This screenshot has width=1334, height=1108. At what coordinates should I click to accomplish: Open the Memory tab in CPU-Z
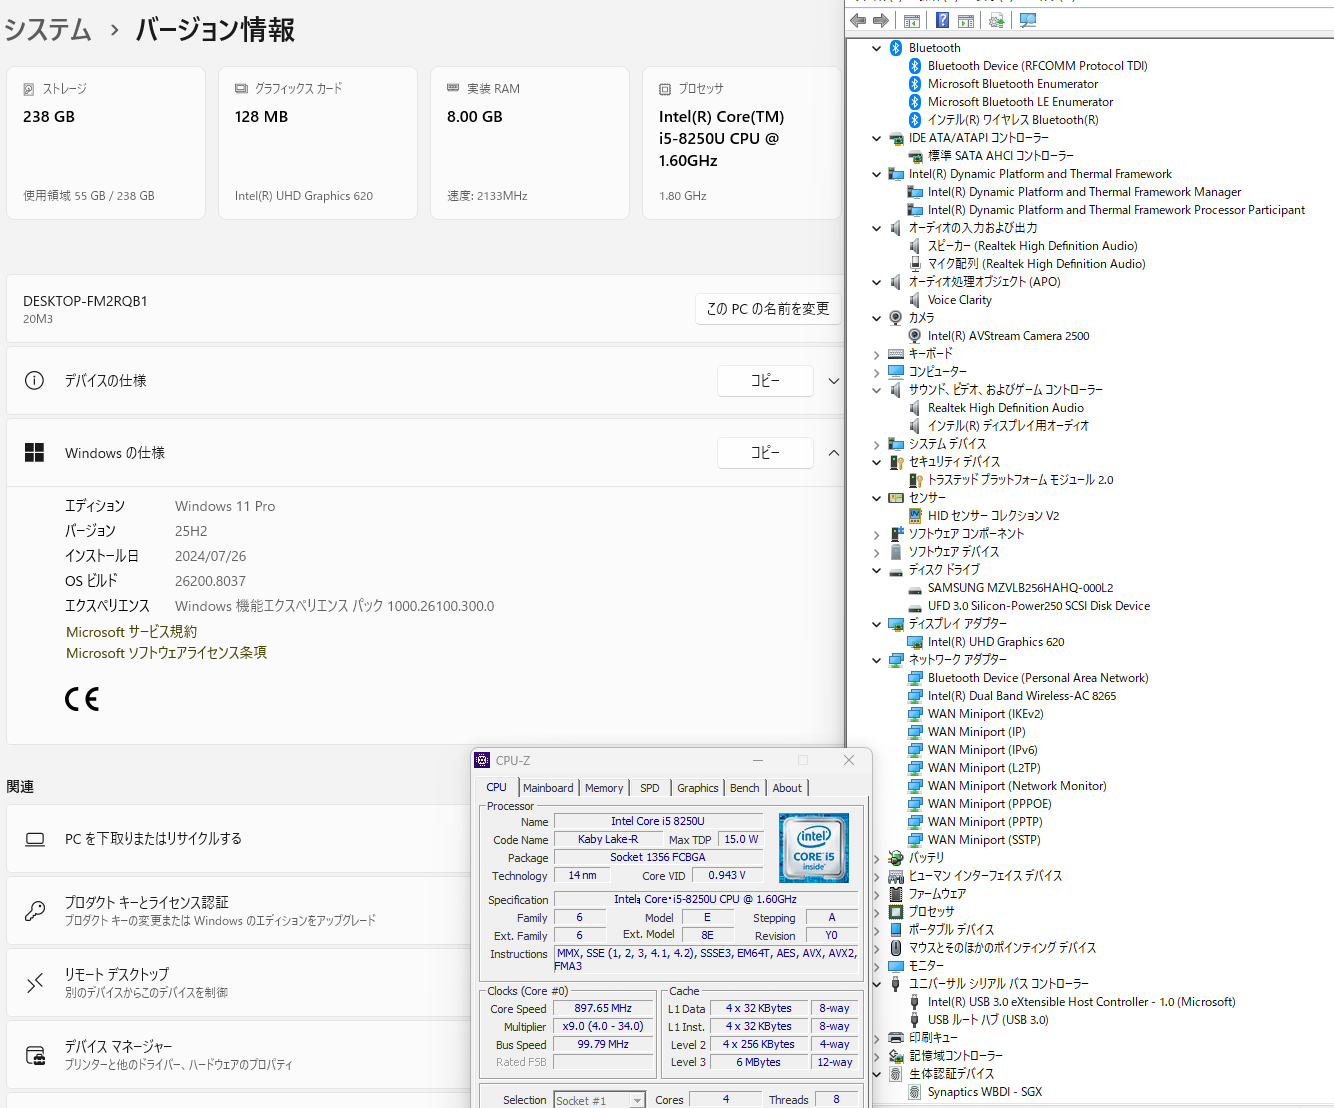pos(604,788)
